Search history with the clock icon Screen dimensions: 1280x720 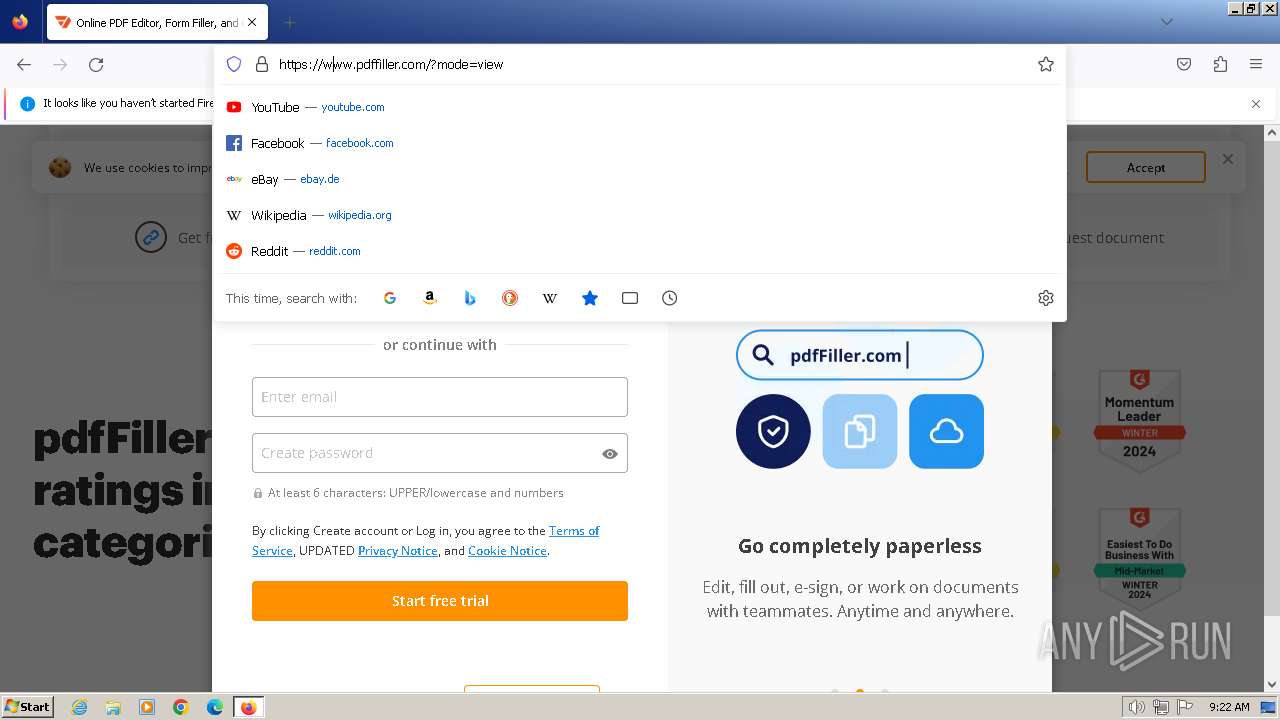pos(670,298)
